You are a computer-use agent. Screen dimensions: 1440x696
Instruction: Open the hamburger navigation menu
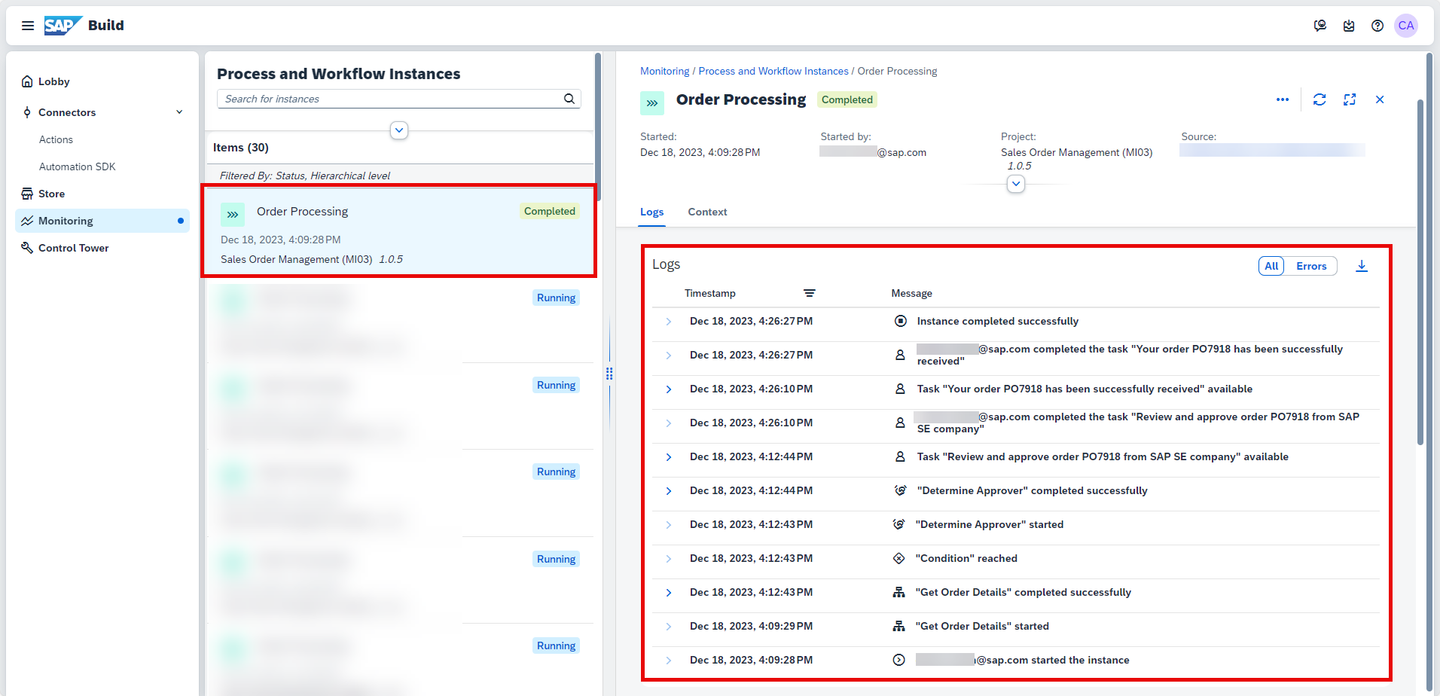27,26
